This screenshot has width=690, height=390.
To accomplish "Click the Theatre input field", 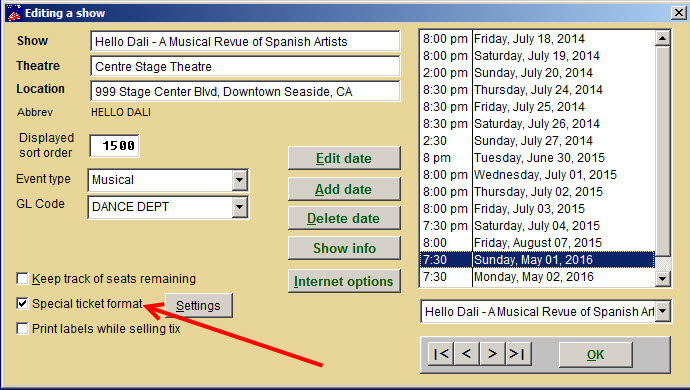I will tap(245, 66).
